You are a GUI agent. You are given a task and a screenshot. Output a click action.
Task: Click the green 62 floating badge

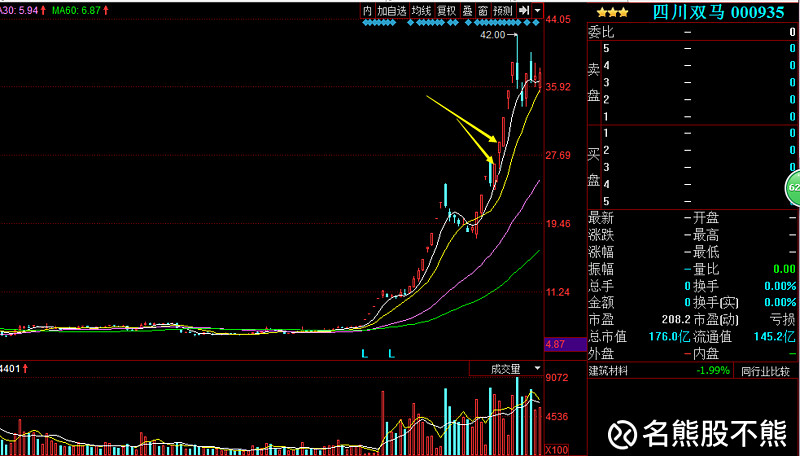click(793, 188)
